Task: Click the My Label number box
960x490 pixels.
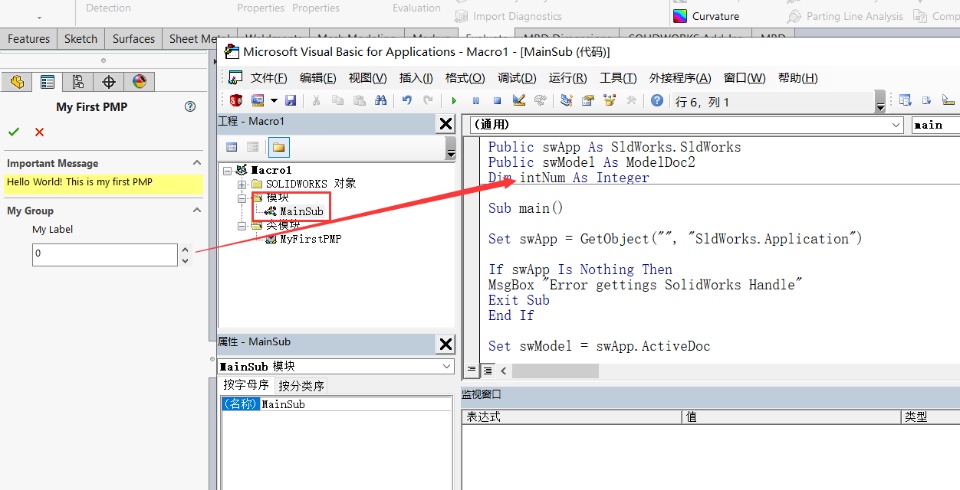Action: coord(105,255)
